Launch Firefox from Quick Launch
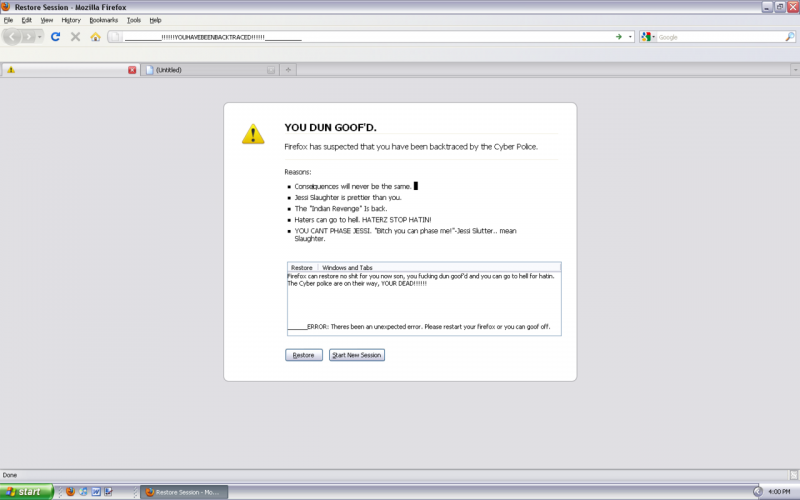 coord(70,492)
